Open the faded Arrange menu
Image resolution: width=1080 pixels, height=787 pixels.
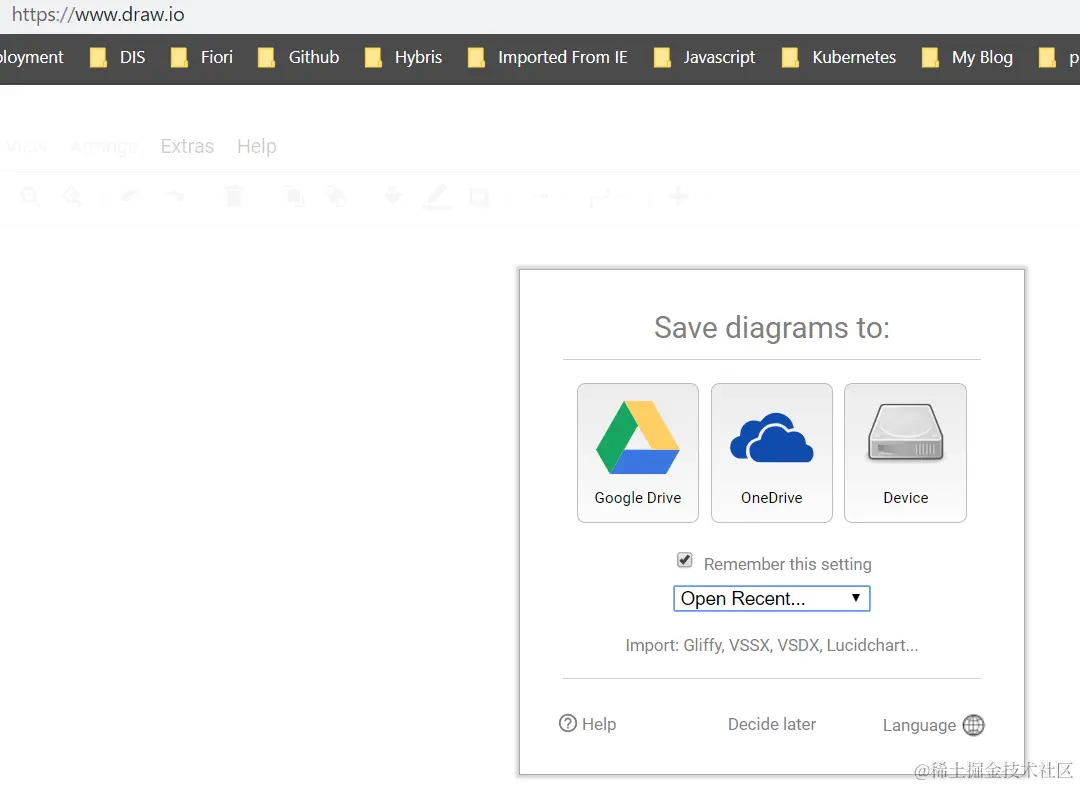(x=104, y=146)
